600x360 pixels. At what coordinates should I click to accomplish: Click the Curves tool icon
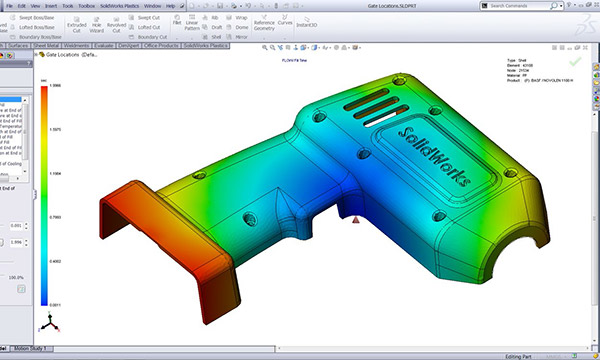[x=285, y=20]
